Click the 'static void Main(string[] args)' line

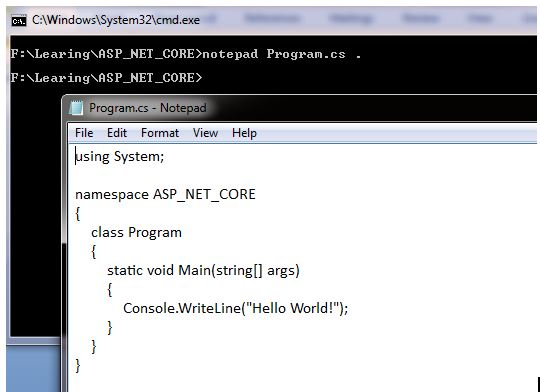203,270
